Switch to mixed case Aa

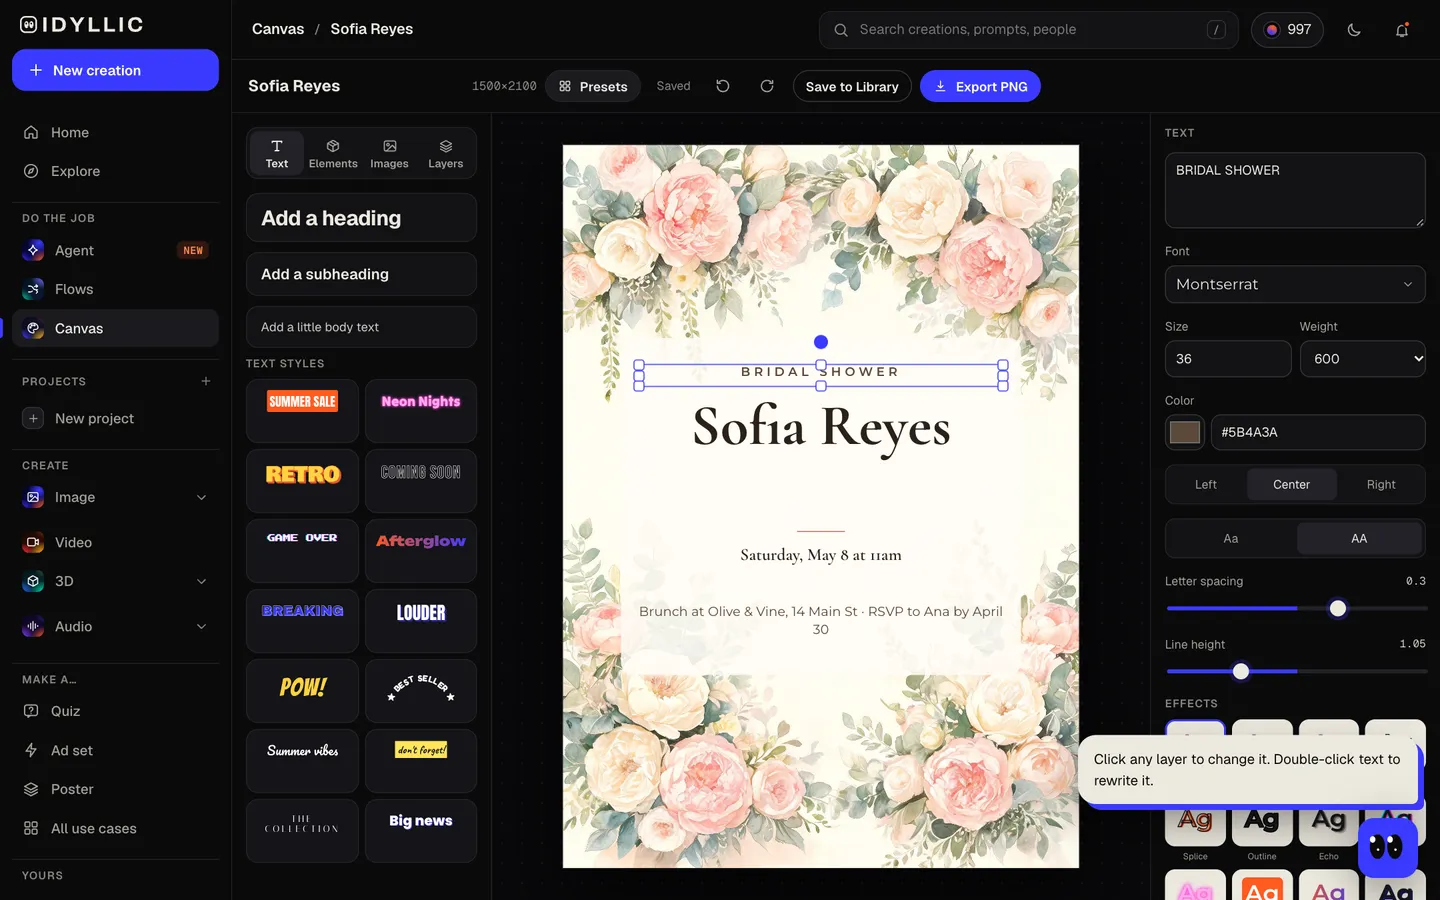[1231, 538]
